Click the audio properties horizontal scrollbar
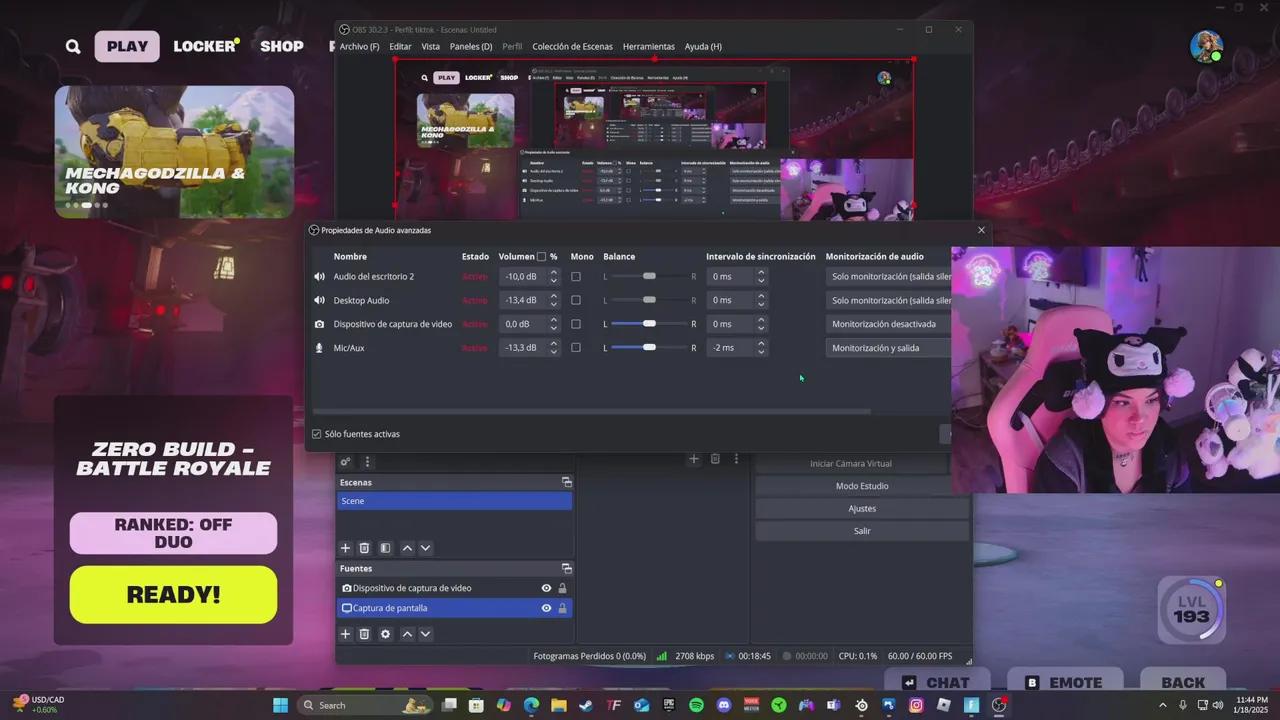 click(591, 411)
